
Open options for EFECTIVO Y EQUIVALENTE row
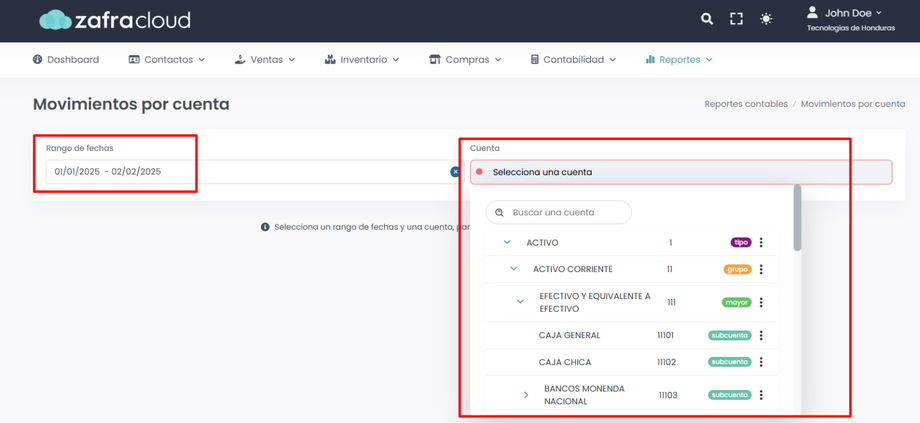click(x=761, y=302)
